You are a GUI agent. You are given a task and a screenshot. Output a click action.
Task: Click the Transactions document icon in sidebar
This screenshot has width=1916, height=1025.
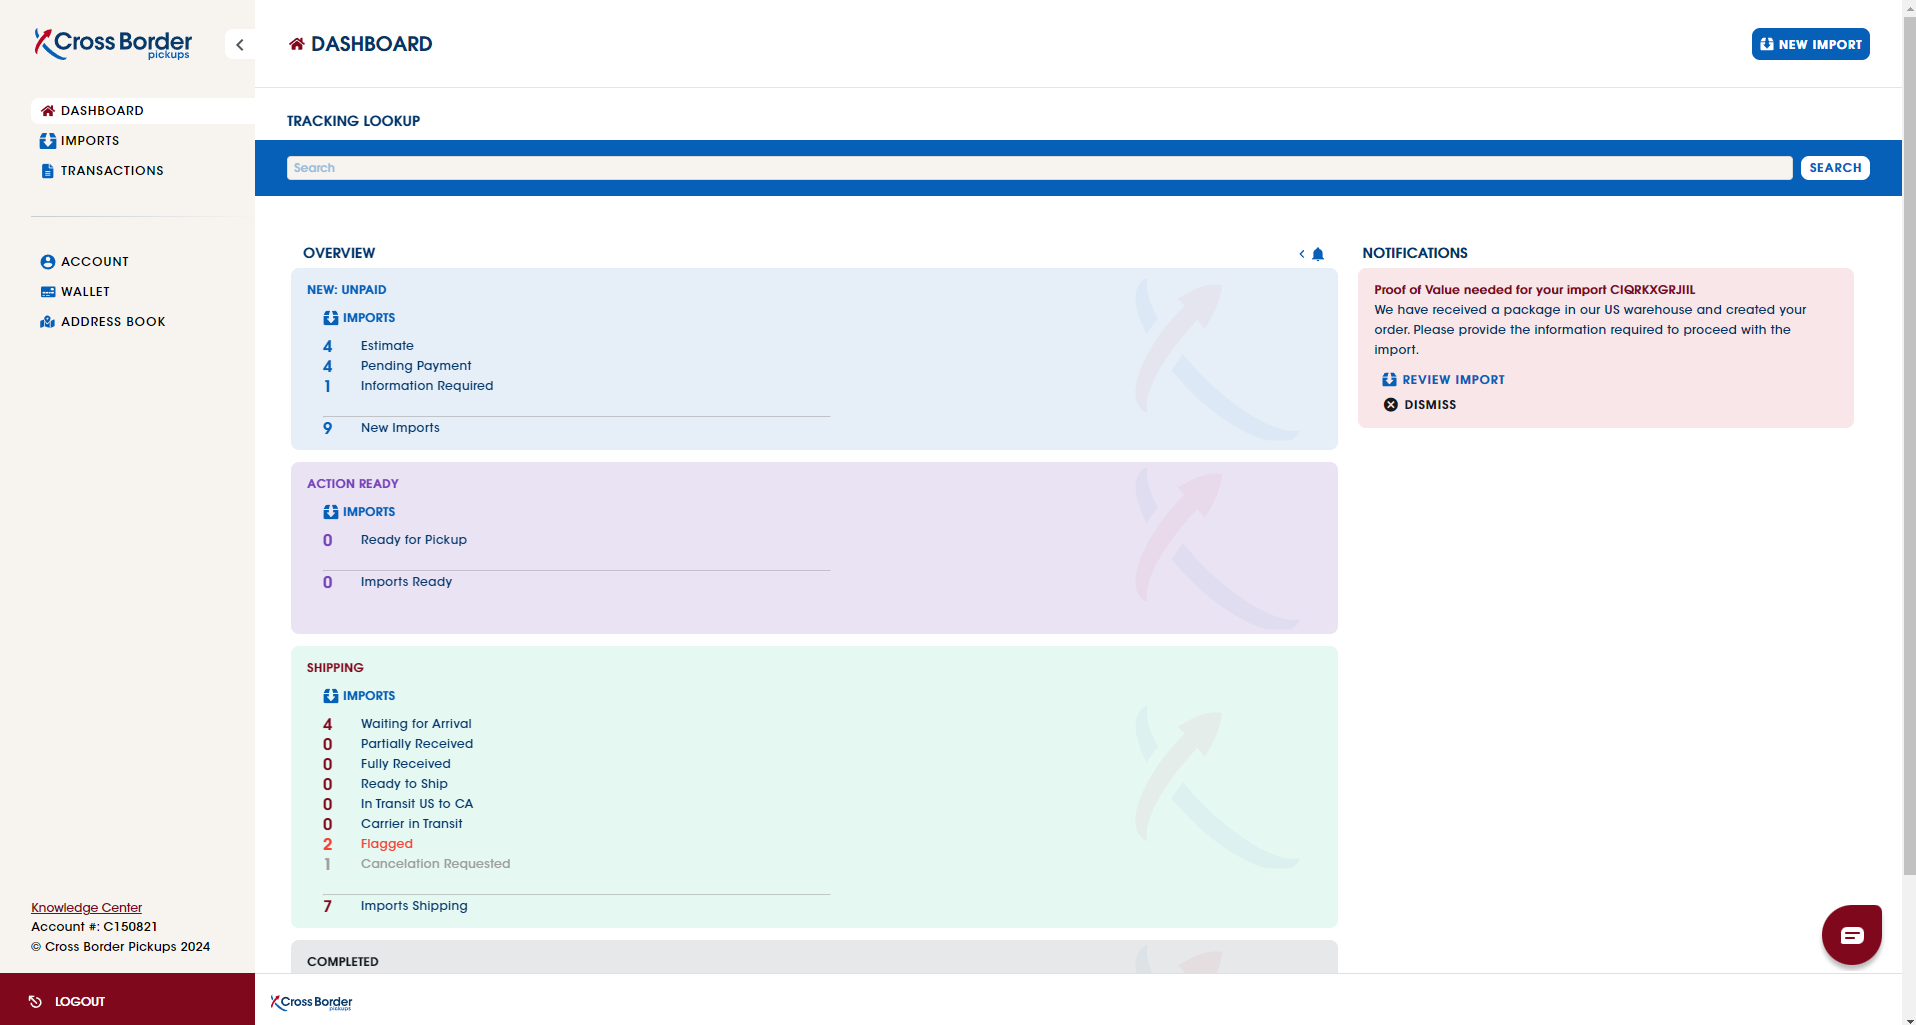tap(47, 171)
